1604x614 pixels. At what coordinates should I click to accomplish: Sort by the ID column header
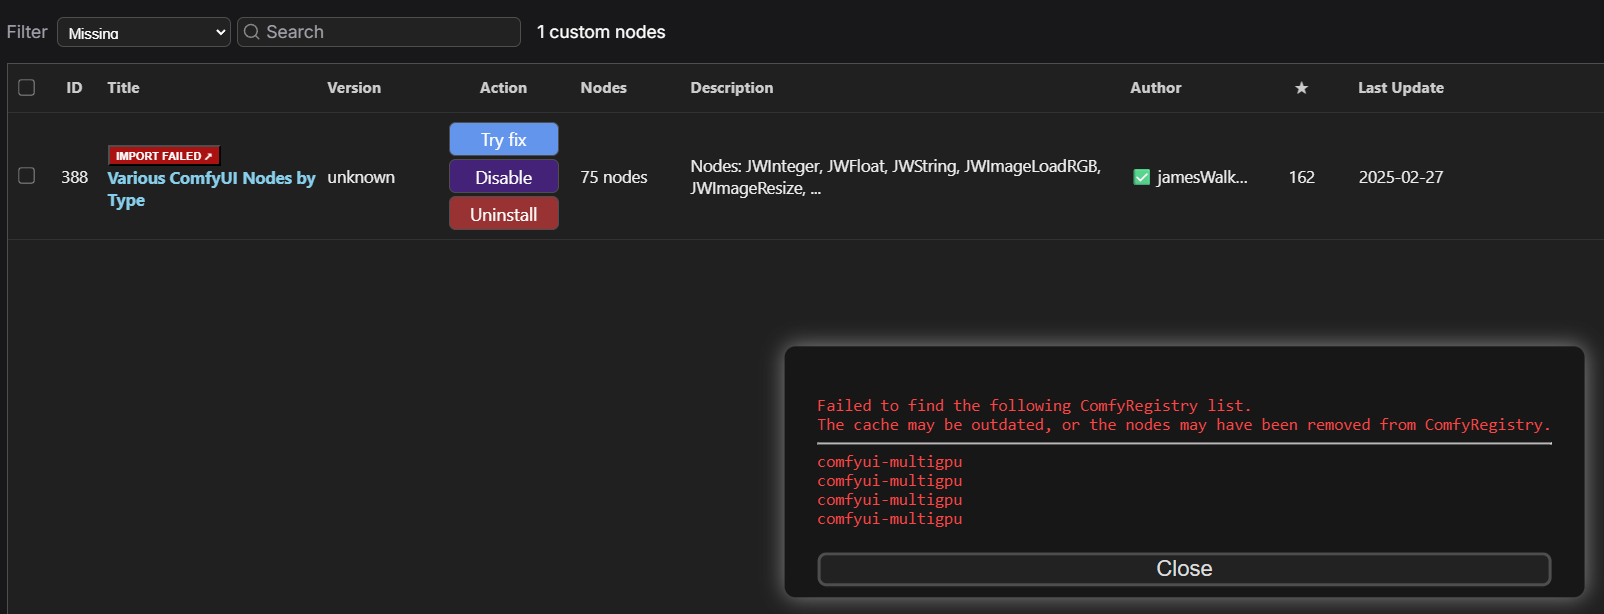pos(74,88)
